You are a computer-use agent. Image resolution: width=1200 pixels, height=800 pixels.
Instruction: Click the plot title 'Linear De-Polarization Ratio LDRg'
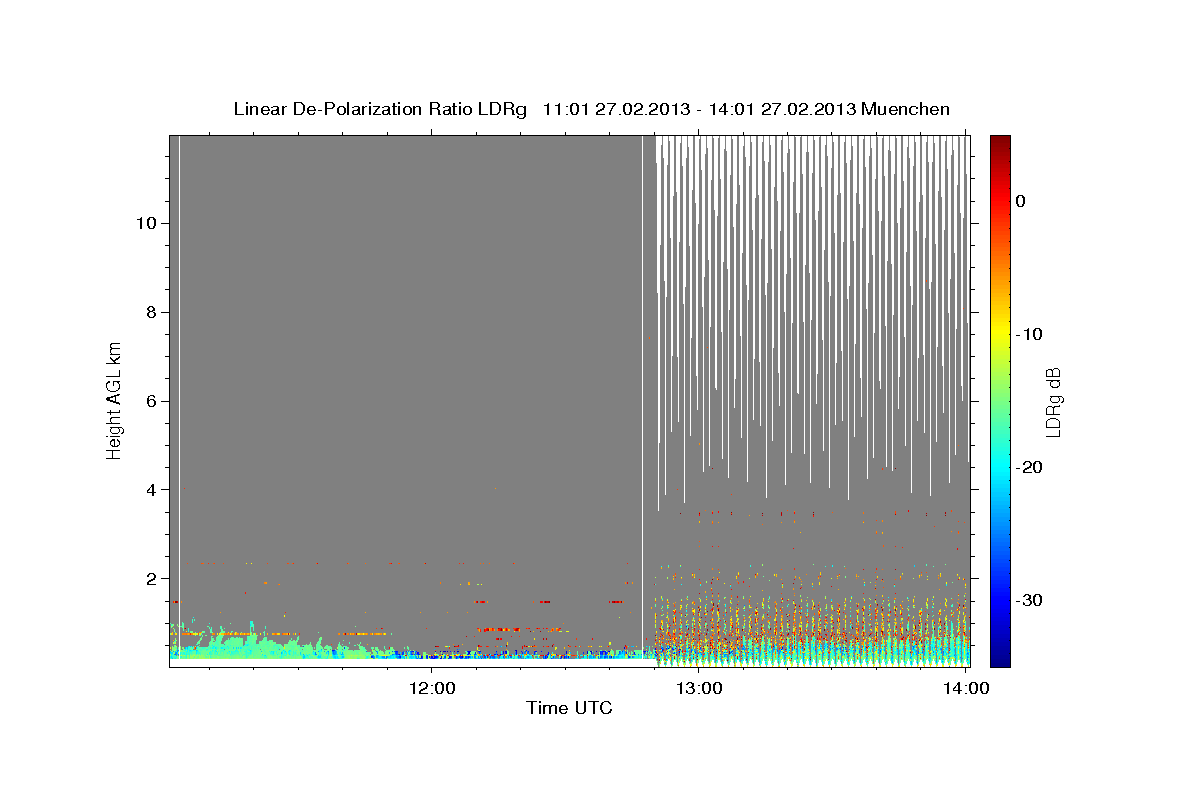point(380,109)
